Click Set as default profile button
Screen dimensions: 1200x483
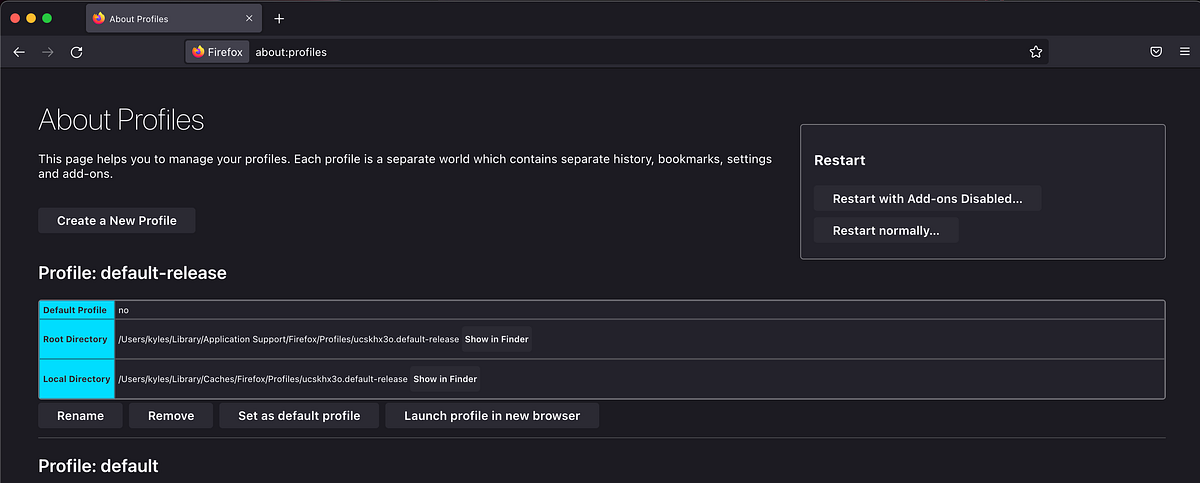(x=299, y=416)
